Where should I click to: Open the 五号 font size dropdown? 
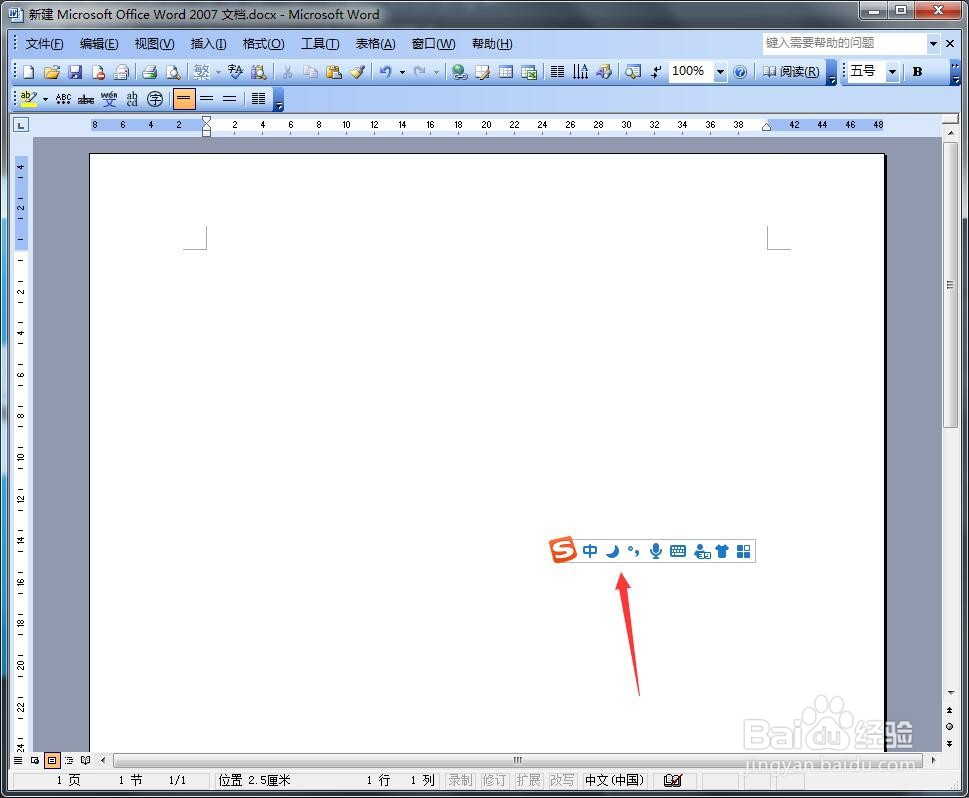click(892, 72)
